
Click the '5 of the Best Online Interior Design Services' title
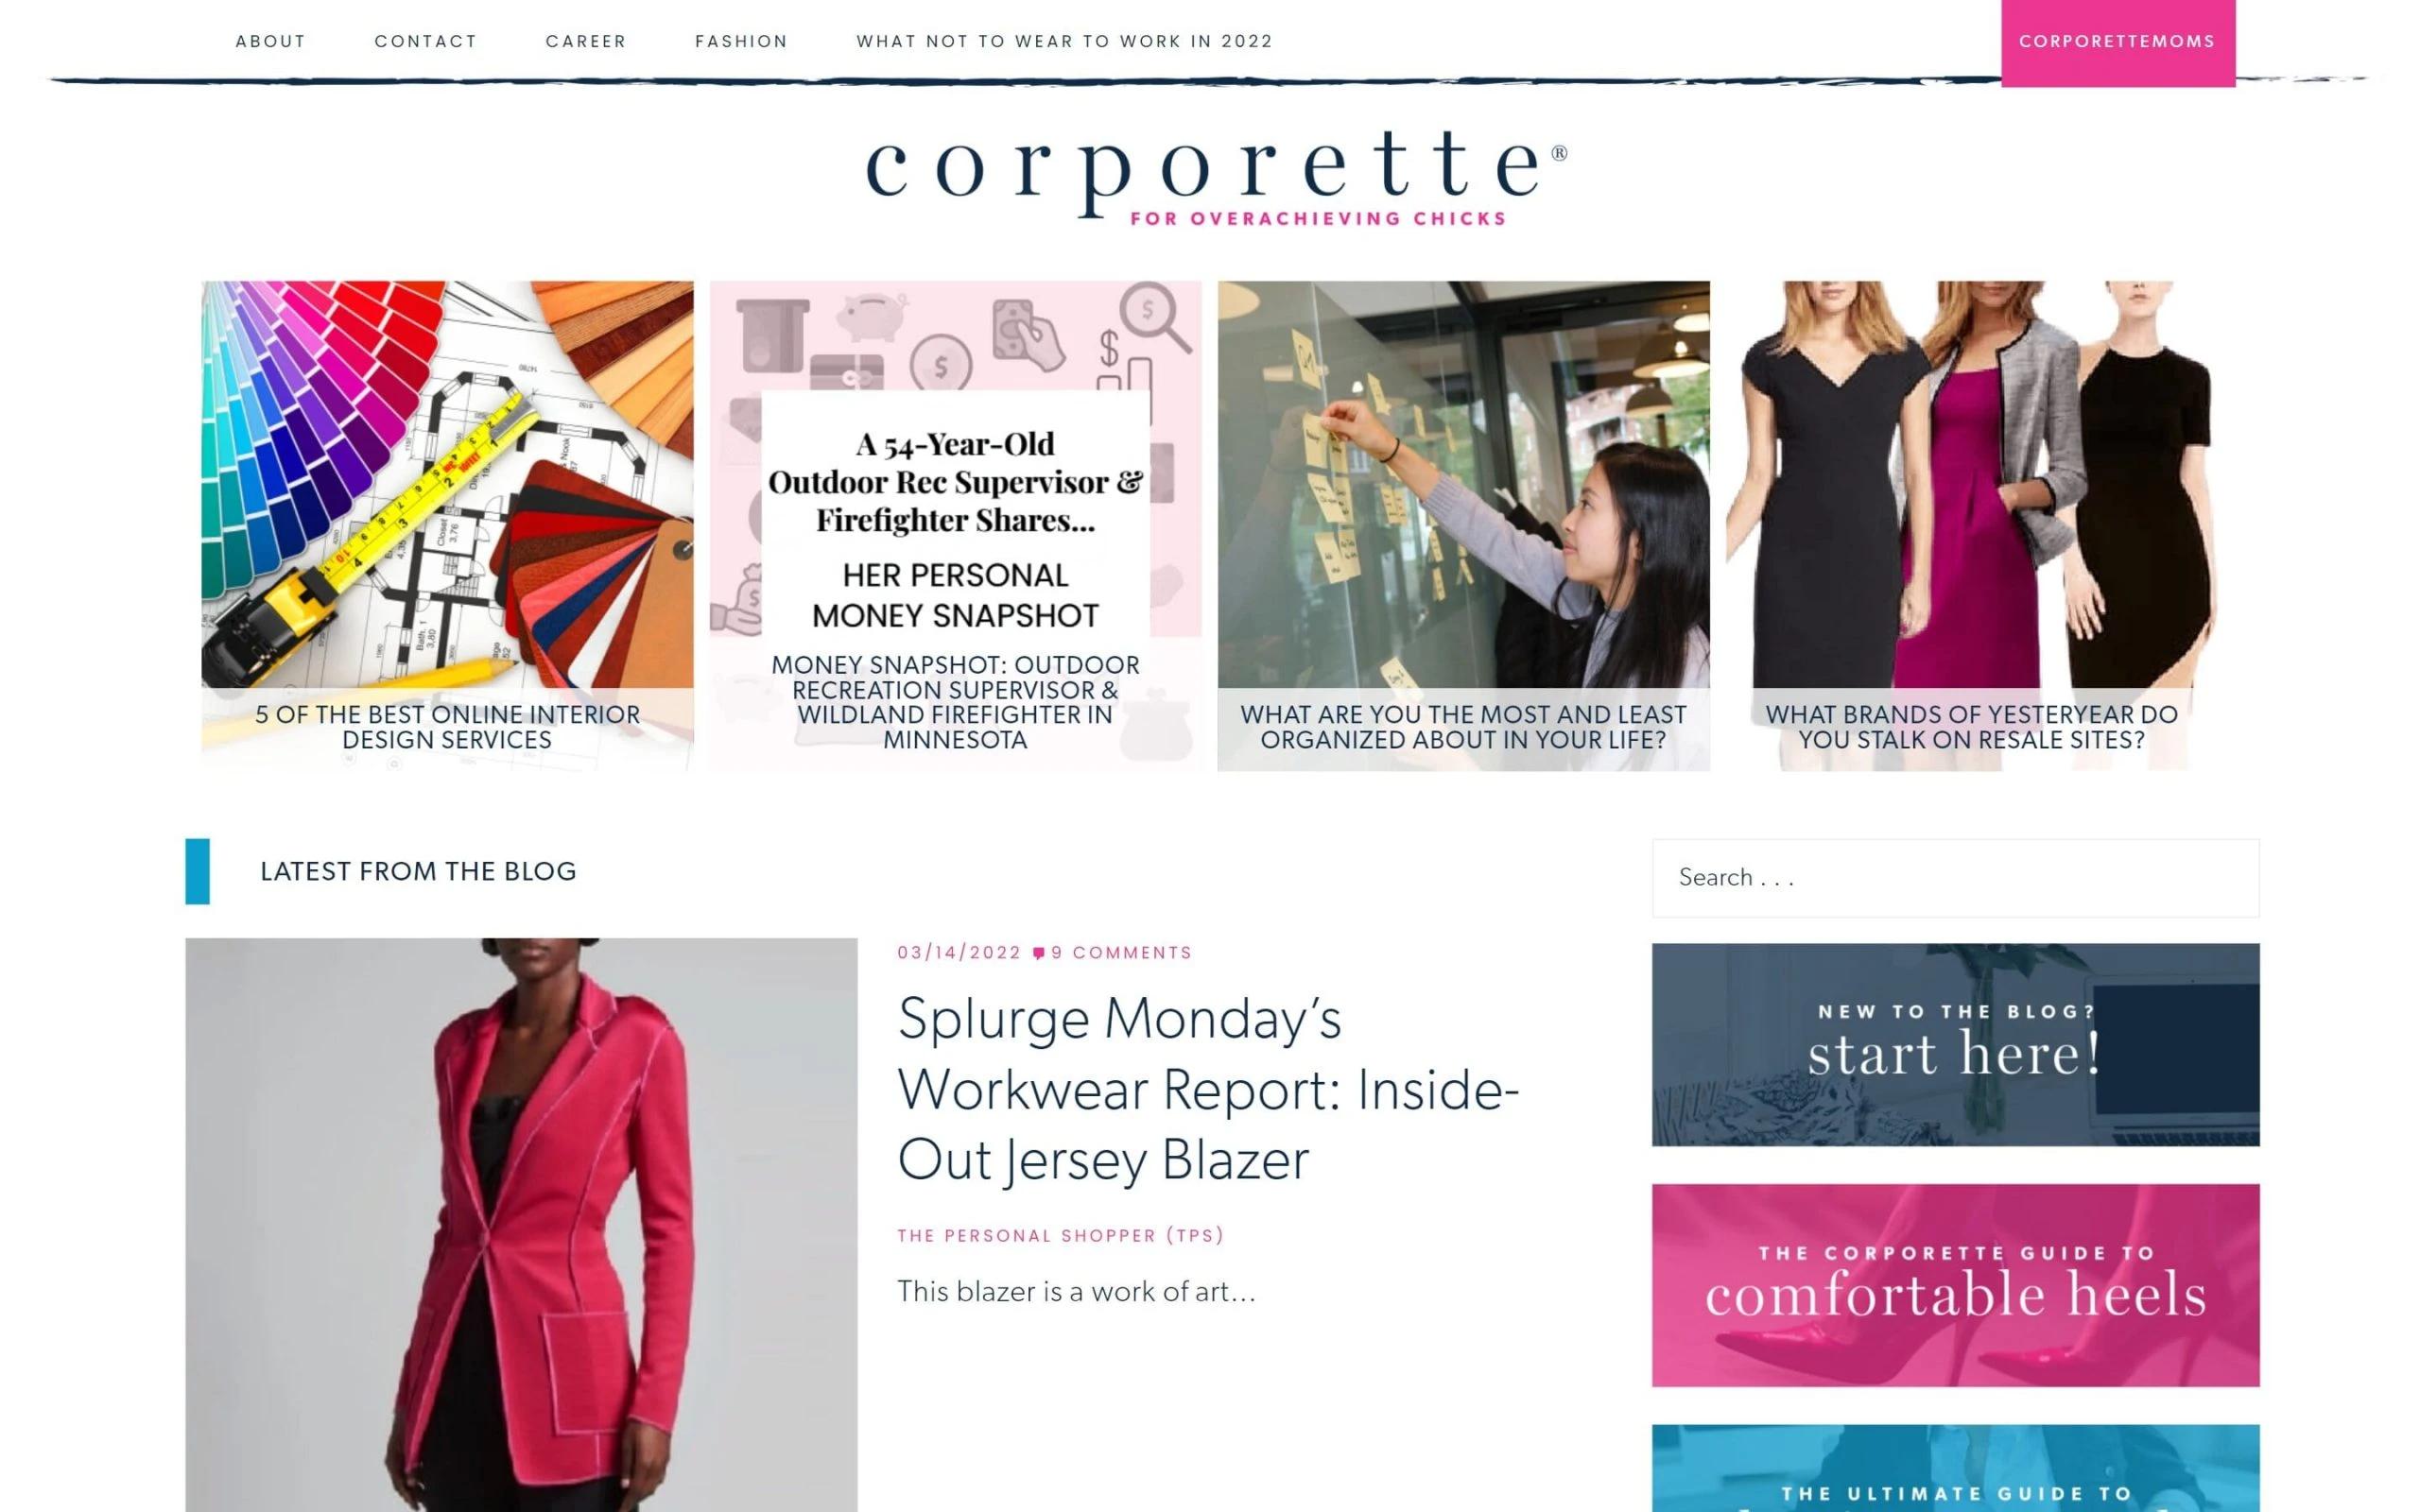click(x=447, y=727)
